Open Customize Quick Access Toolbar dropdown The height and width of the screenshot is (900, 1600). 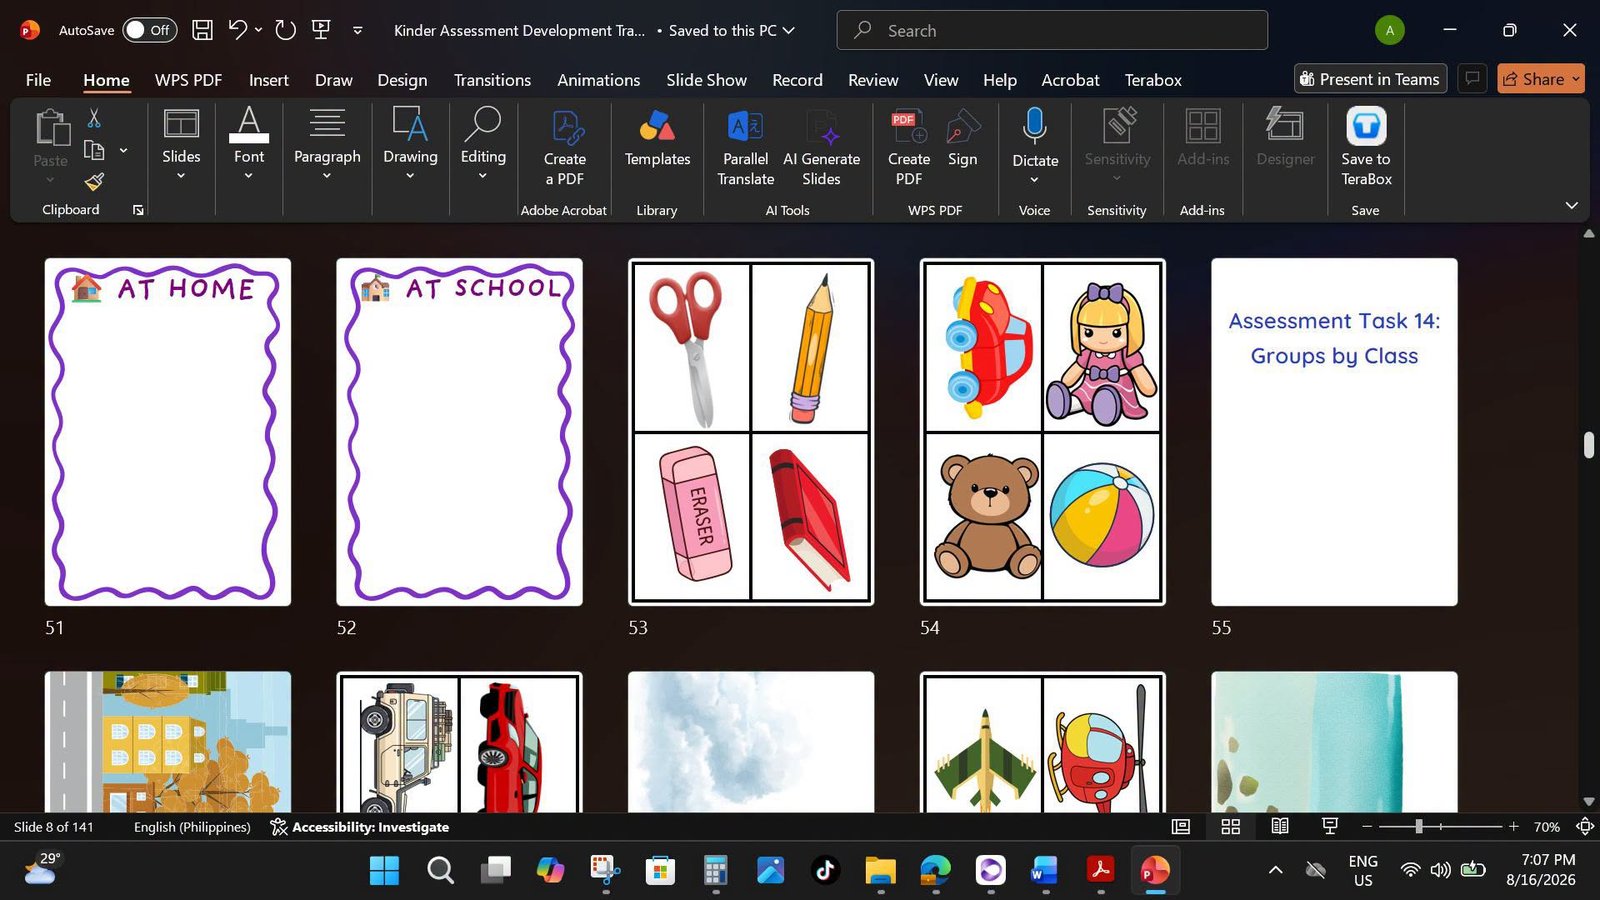pyautogui.click(x=357, y=30)
